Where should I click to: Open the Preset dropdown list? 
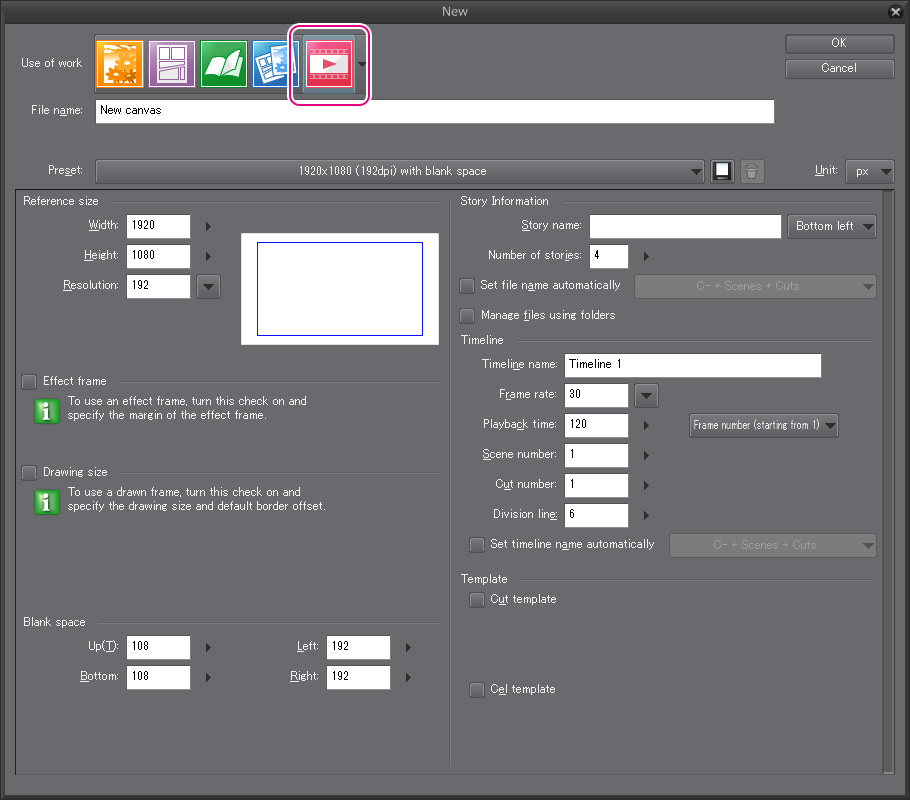(x=400, y=171)
